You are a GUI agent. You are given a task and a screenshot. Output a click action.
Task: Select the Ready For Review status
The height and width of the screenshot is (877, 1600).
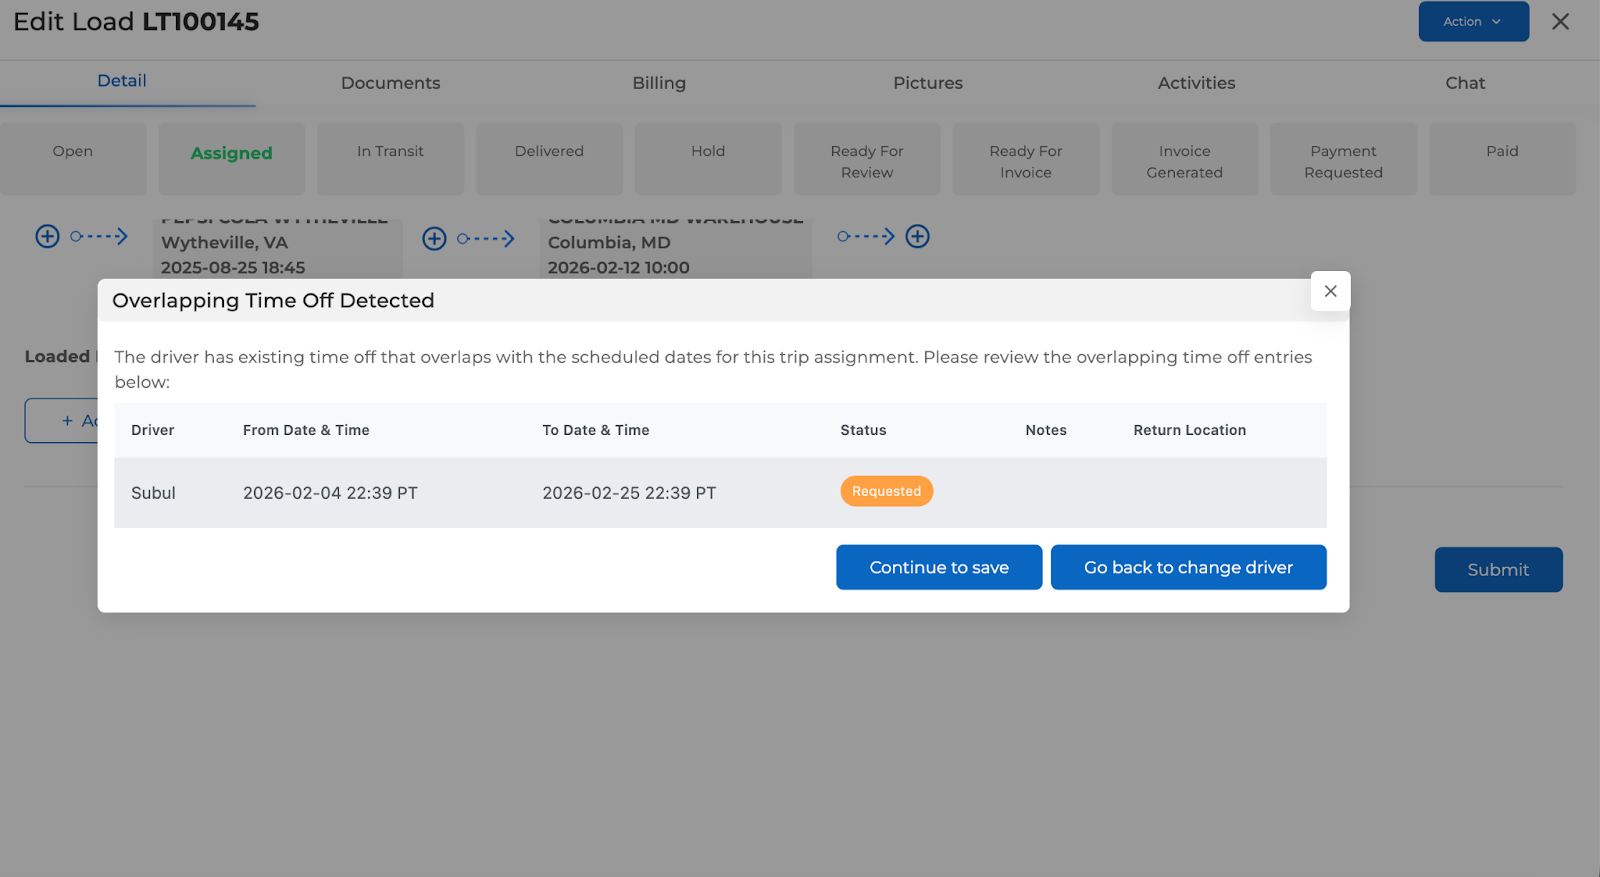point(867,161)
